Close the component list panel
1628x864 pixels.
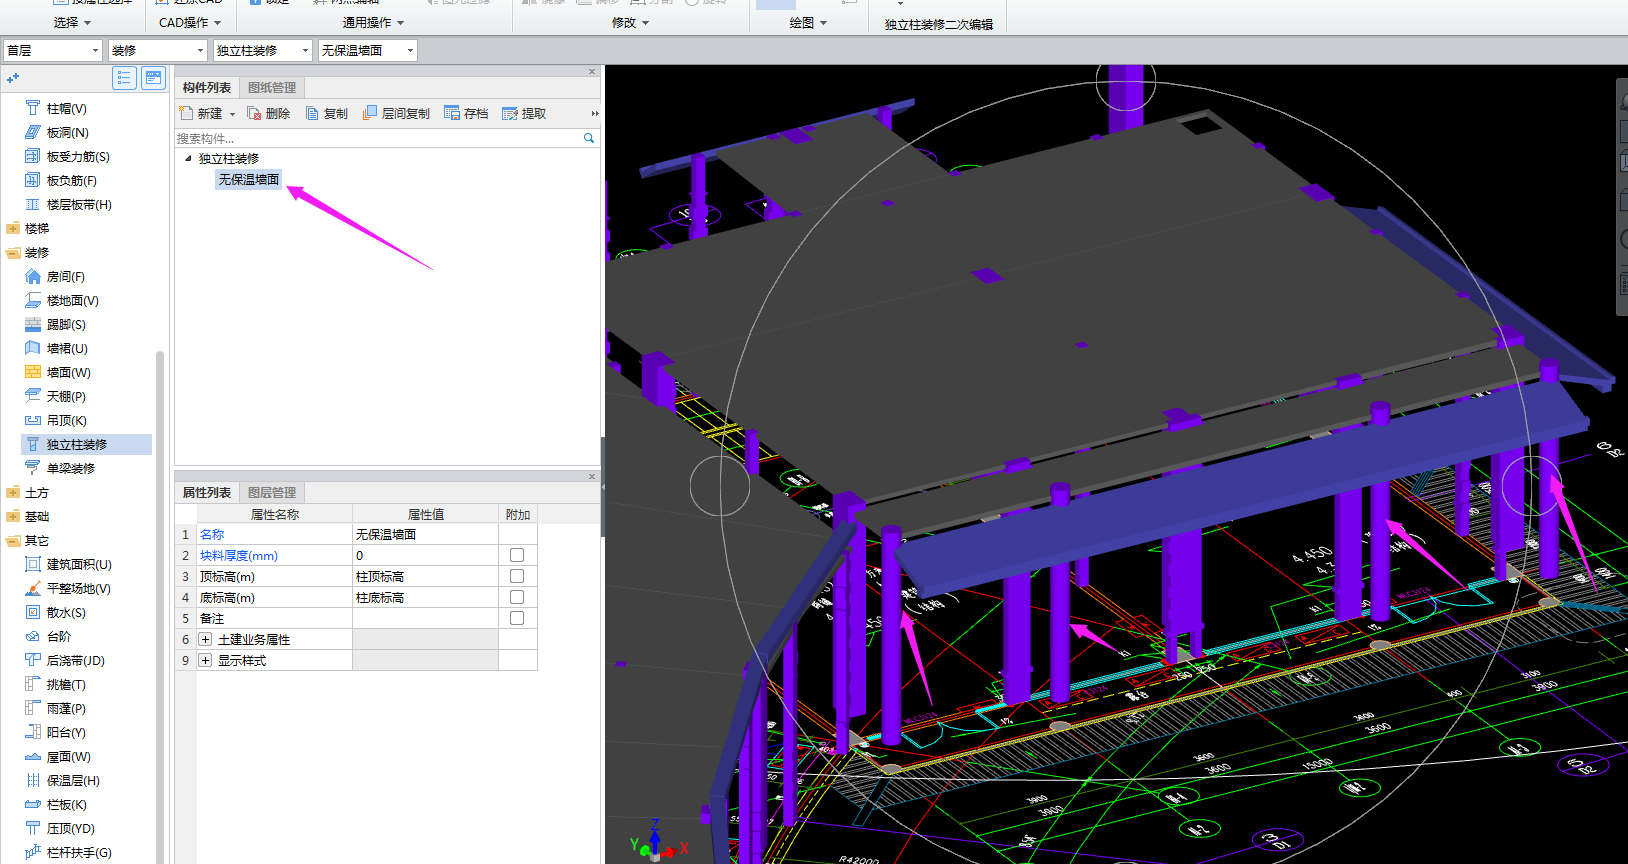click(592, 72)
